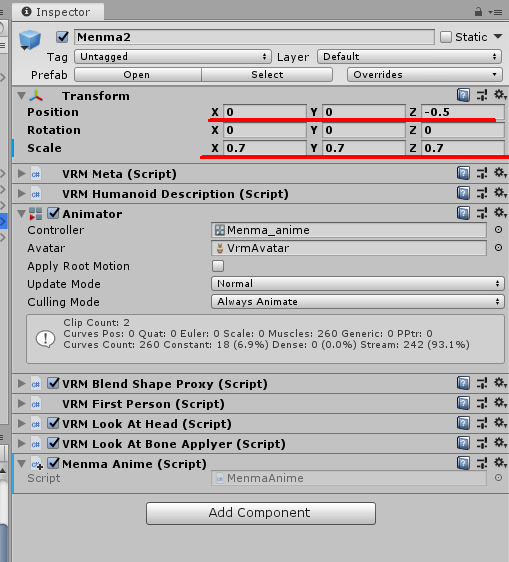509x562 pixels.
Task: Open VRM Humanoid Description preset icon
Action: (x=482, y=193)
